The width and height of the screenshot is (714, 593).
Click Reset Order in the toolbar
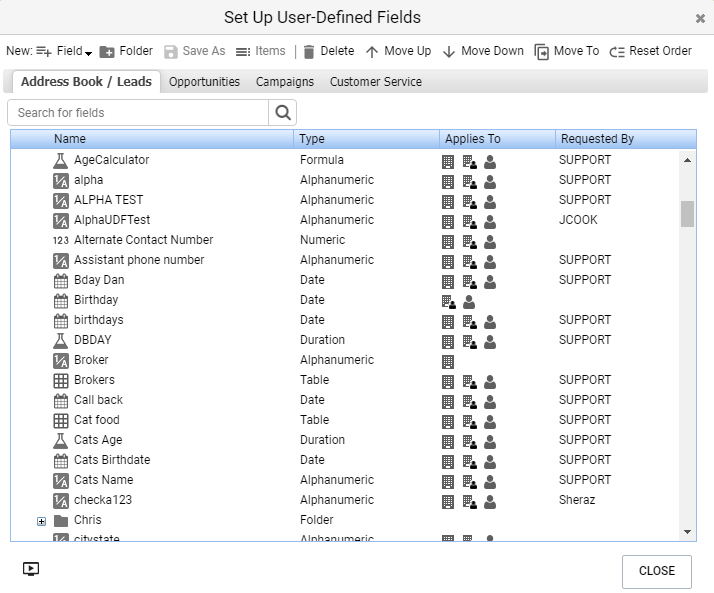coord(651,51)
